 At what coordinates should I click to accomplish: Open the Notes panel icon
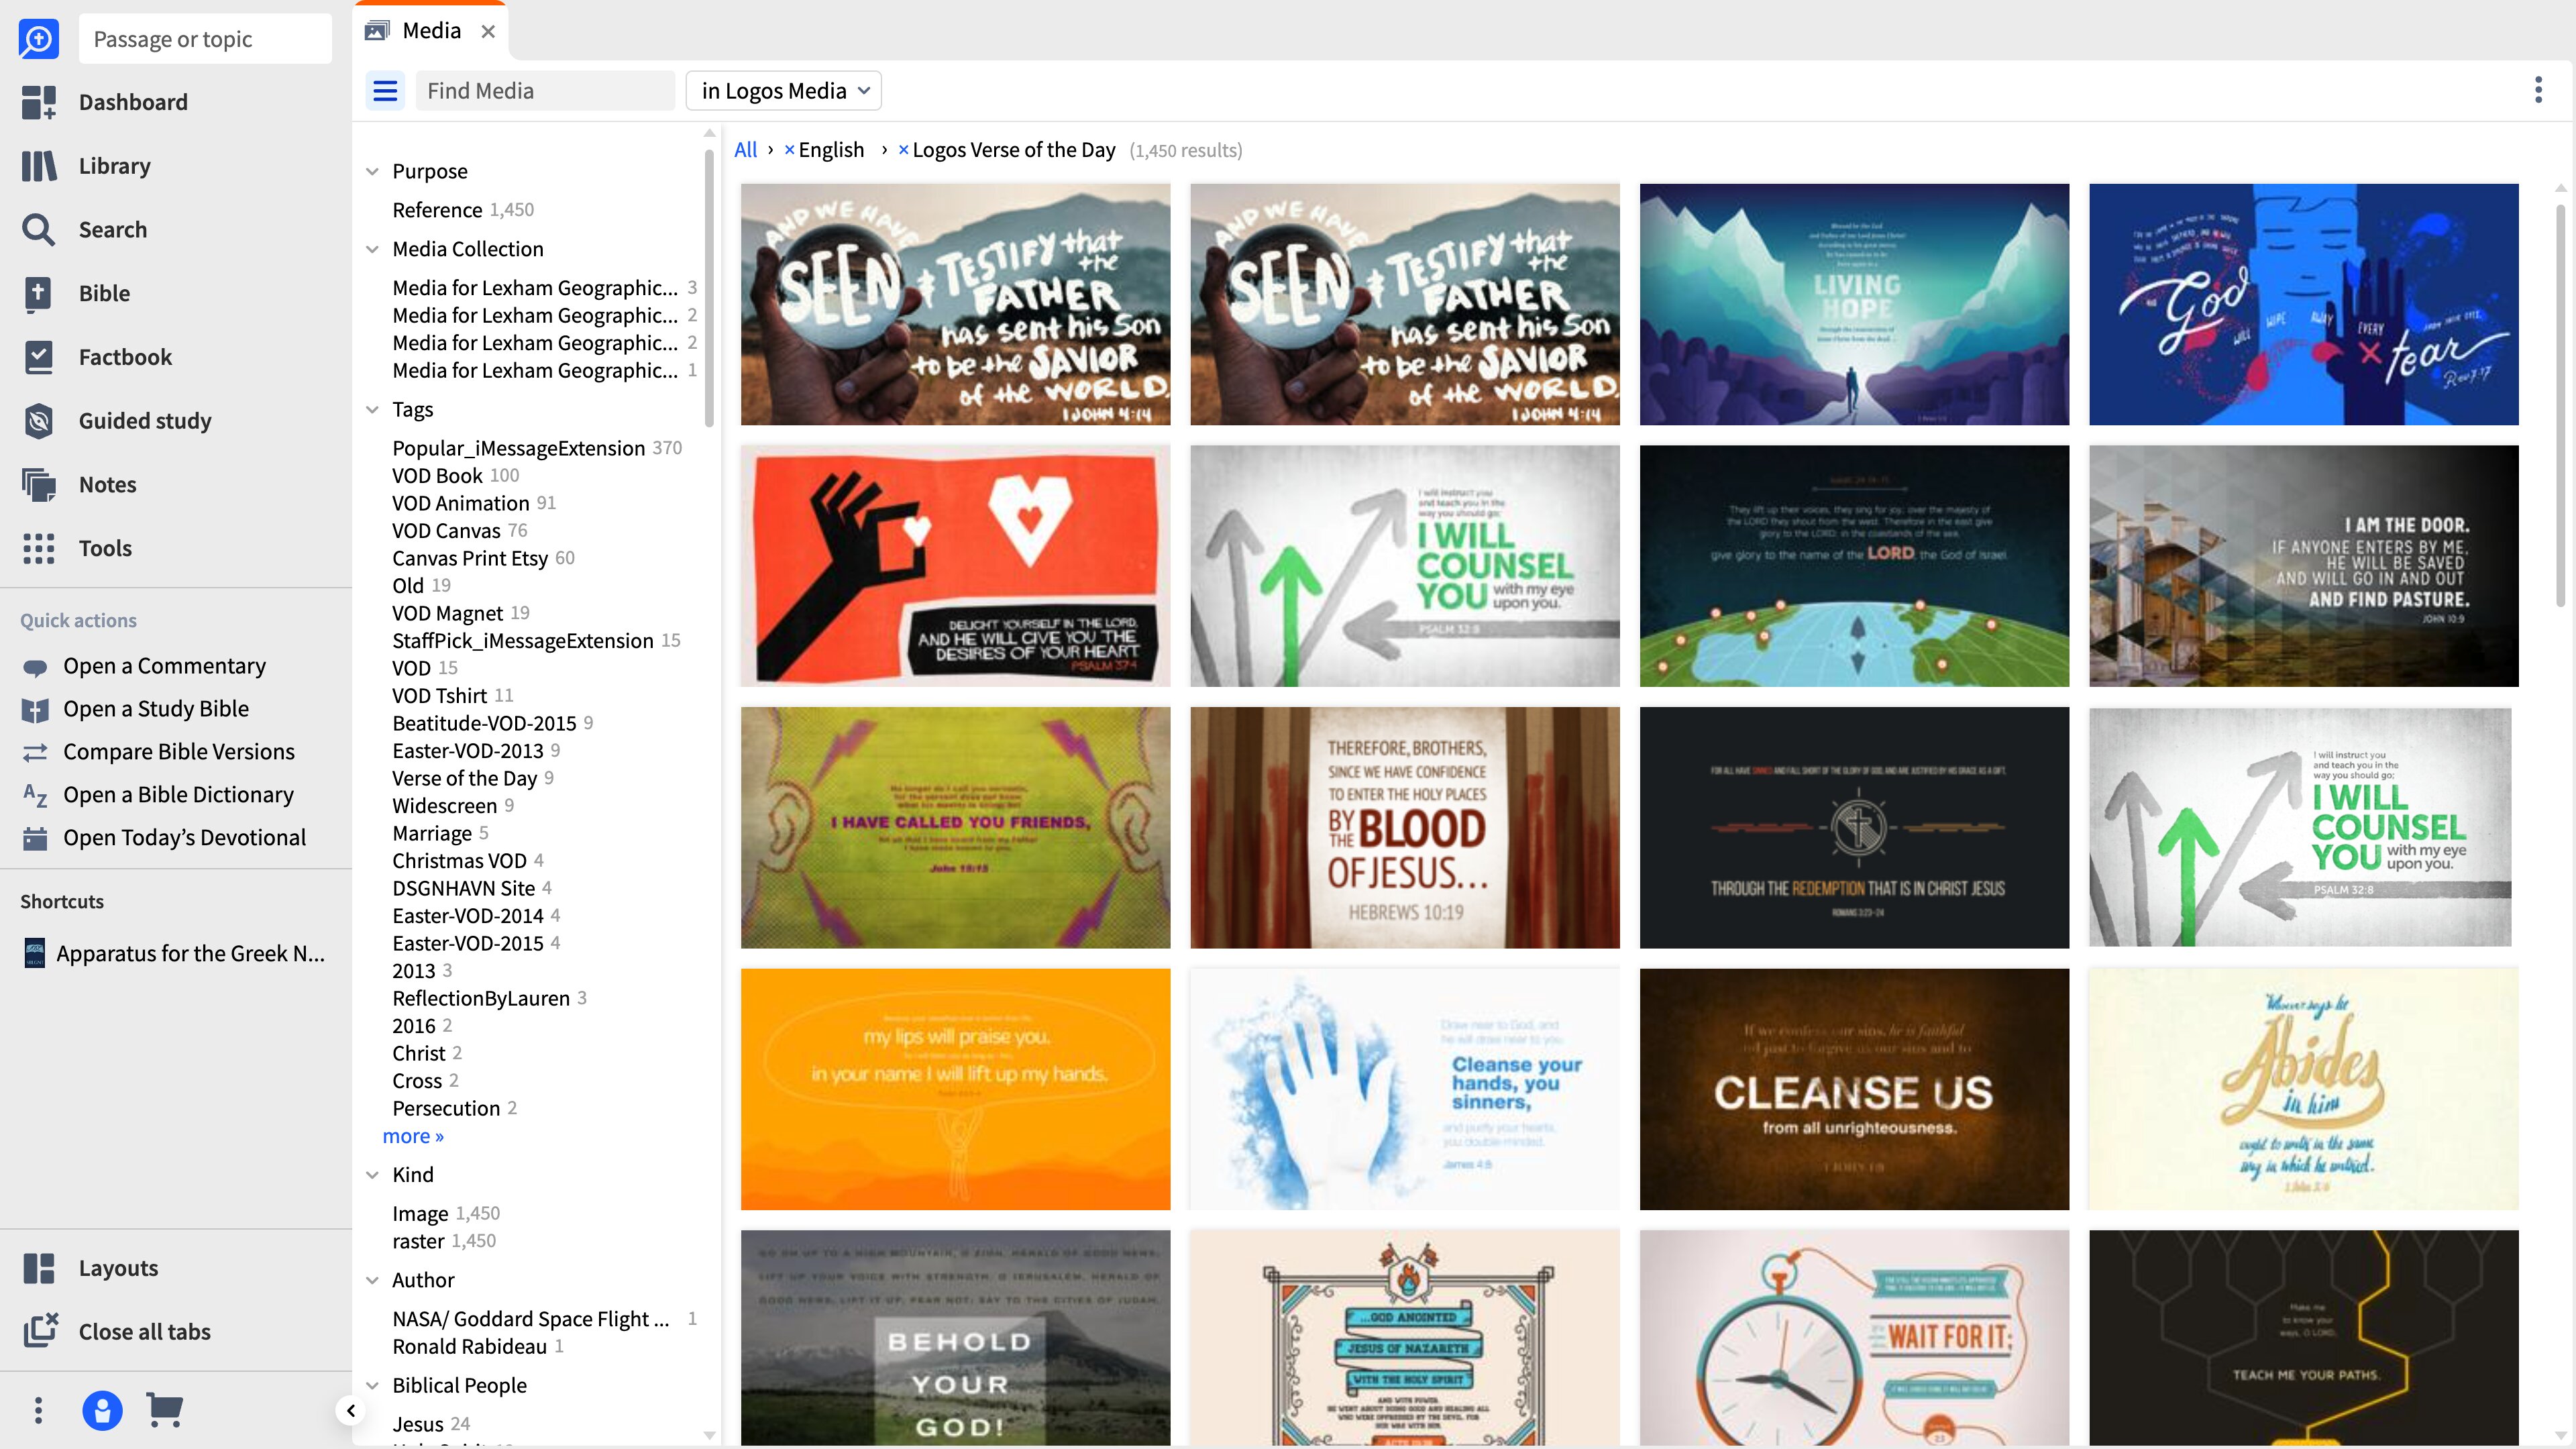[x=39, y=485]
